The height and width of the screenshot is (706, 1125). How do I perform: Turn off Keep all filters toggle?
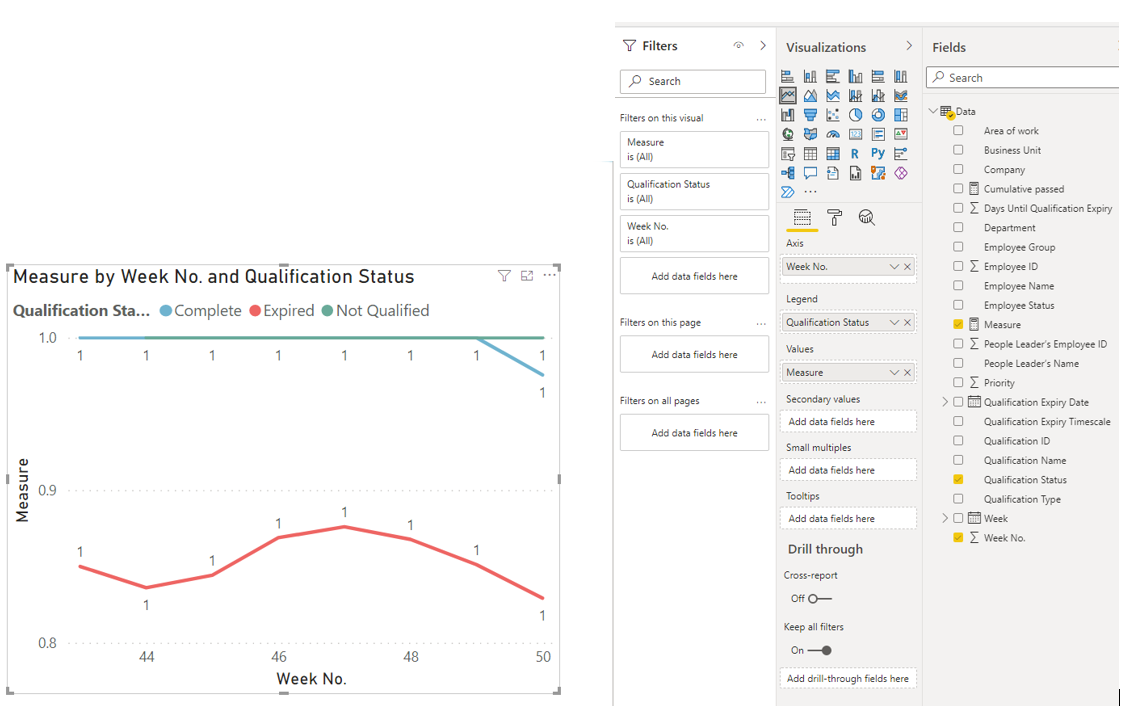[x=819, y=650]
